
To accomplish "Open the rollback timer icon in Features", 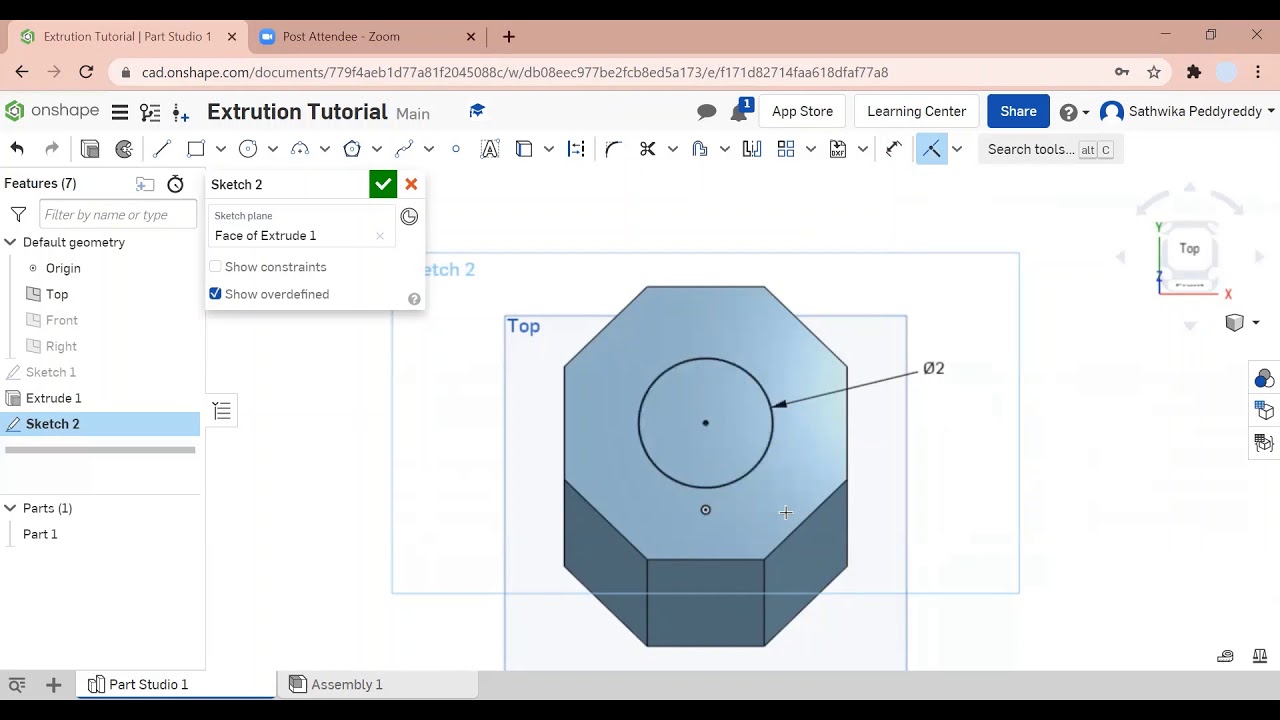I will (175, 184).
